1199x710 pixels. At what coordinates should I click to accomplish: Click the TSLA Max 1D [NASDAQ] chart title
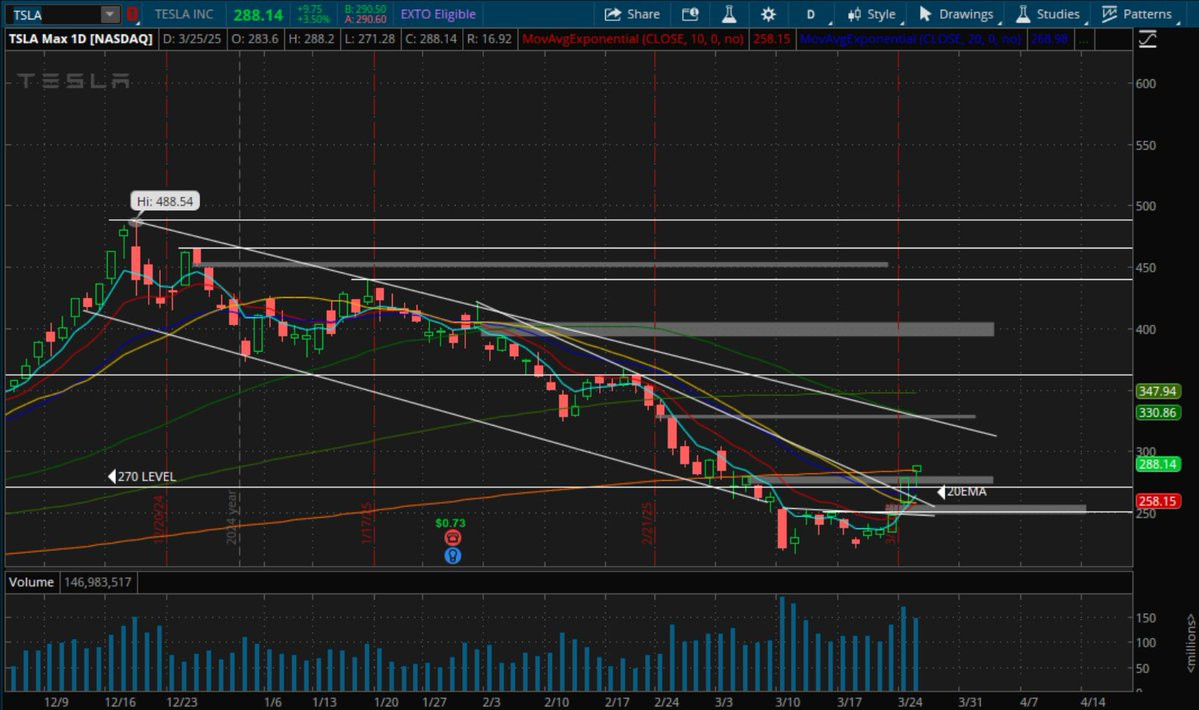(80, 39)
